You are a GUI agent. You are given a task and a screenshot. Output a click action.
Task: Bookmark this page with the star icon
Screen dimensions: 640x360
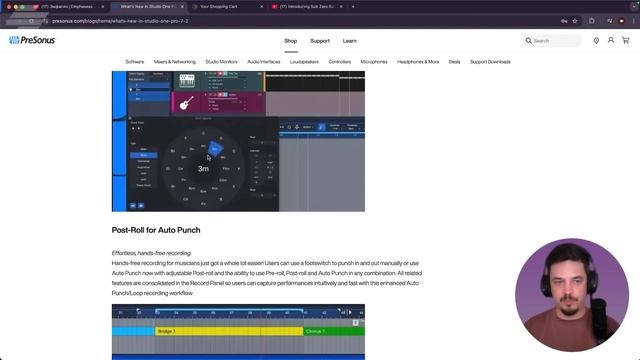tap(575, 21)
